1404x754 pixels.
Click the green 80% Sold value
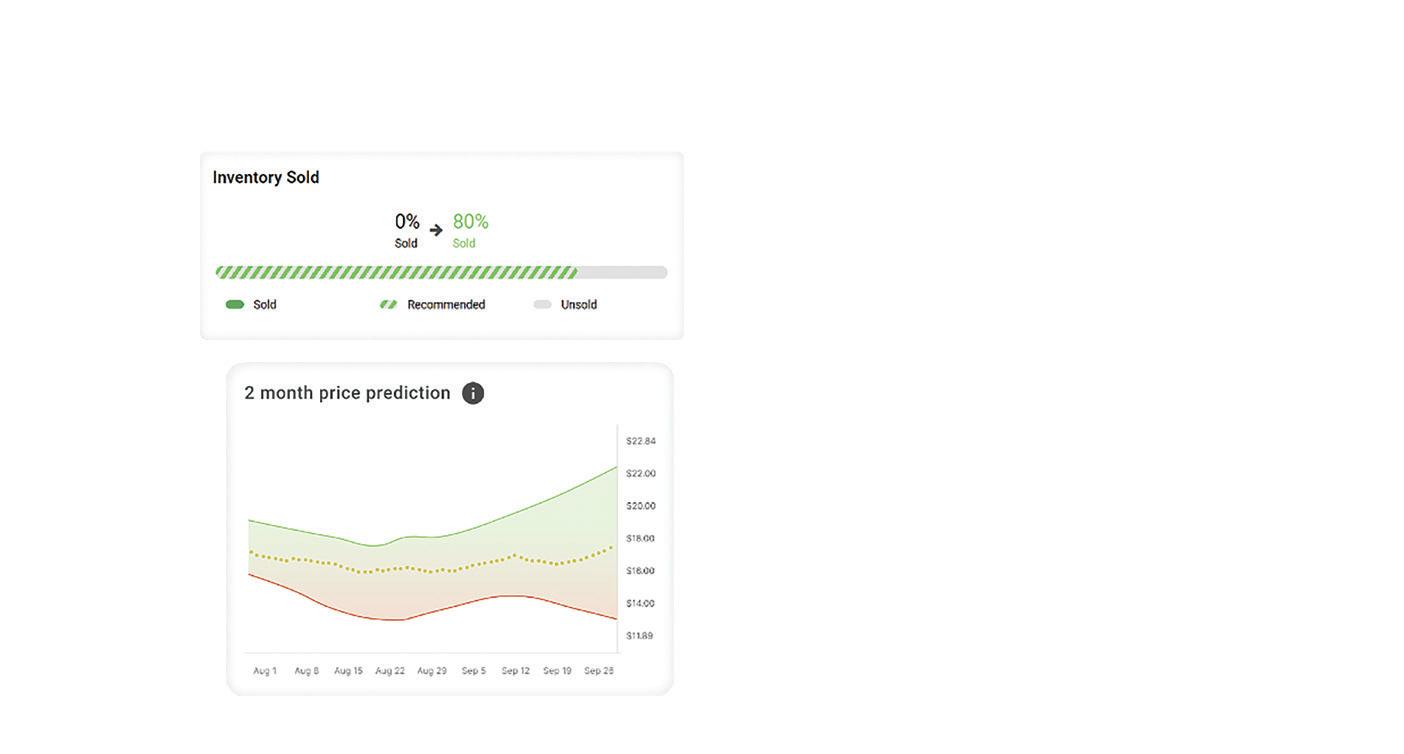point(470,222)
